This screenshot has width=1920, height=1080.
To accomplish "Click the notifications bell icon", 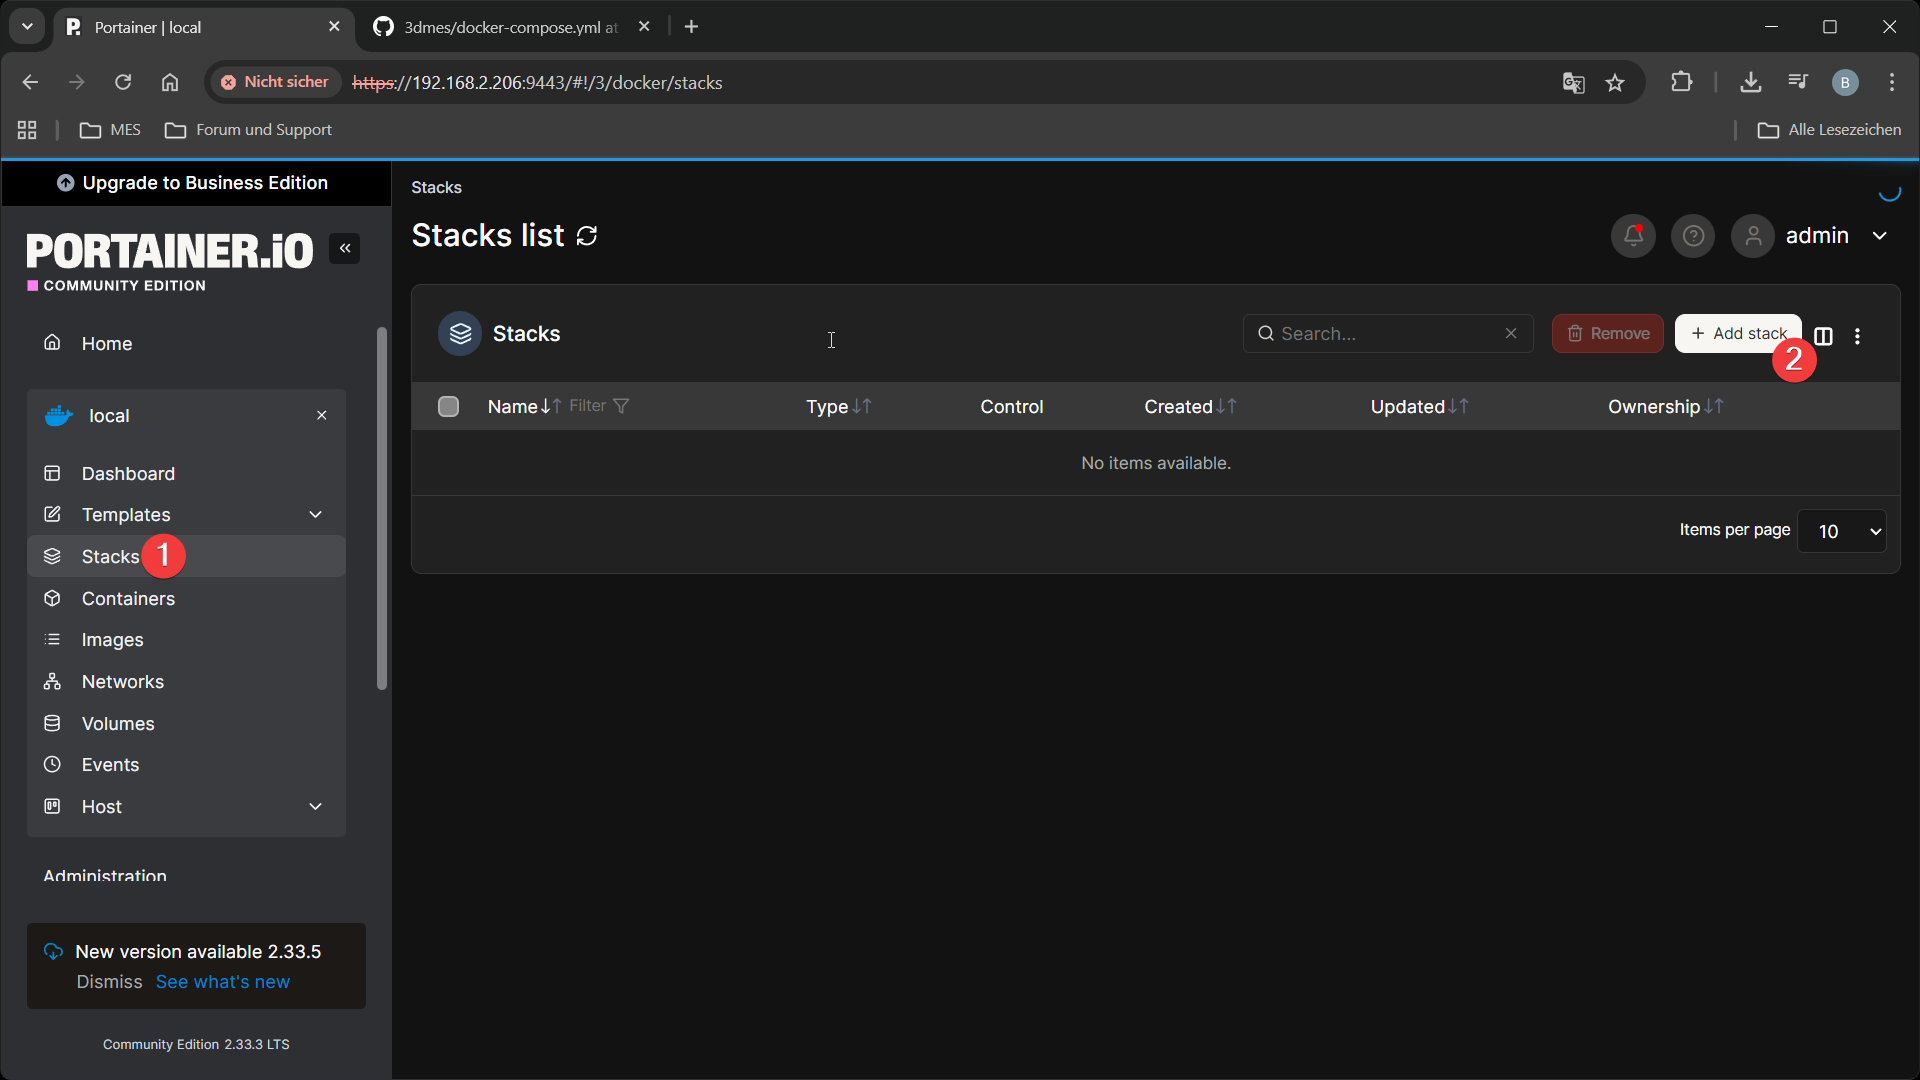I will point(1633,236).
